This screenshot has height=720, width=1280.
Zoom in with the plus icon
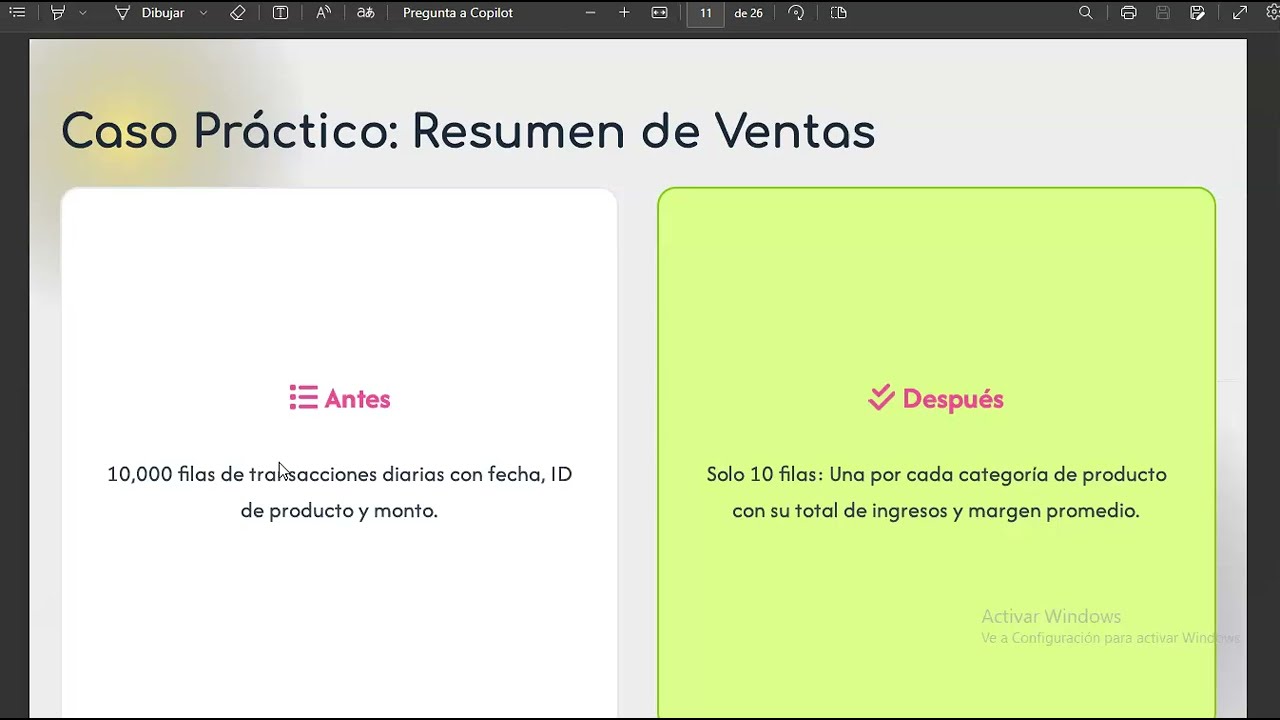624,13
